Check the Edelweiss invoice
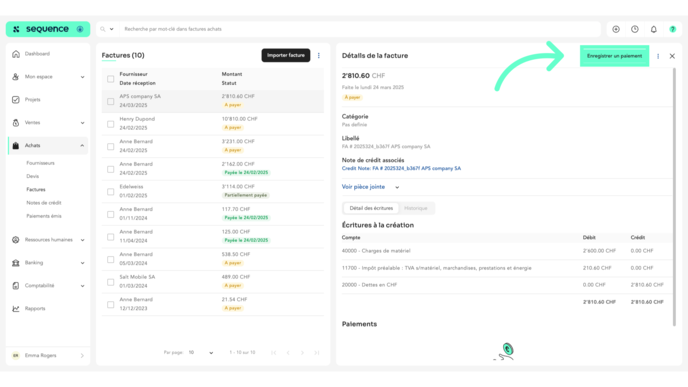The width and height of the screenshot is (688, 387). tap(111, 192)
